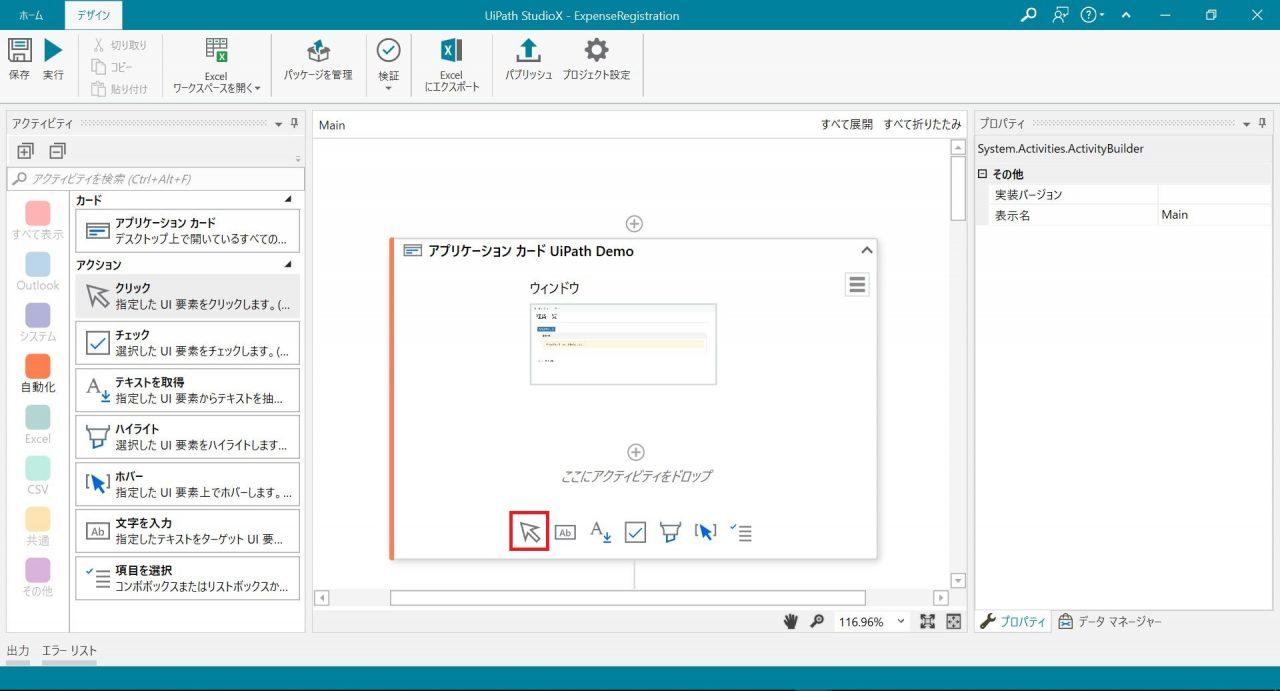Select the ホバー activity

[187, 484]
